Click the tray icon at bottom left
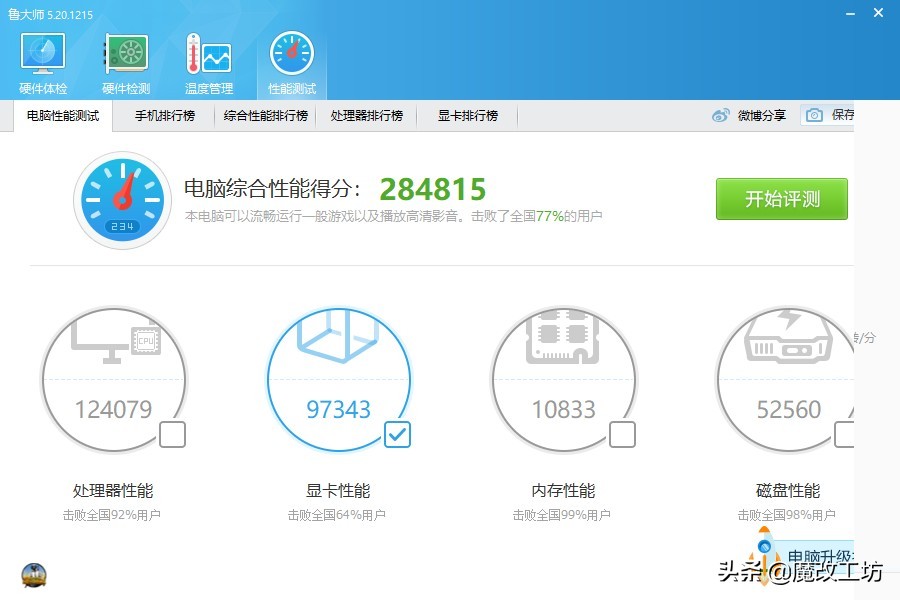 pyautogui.click(x=33, y=576)
